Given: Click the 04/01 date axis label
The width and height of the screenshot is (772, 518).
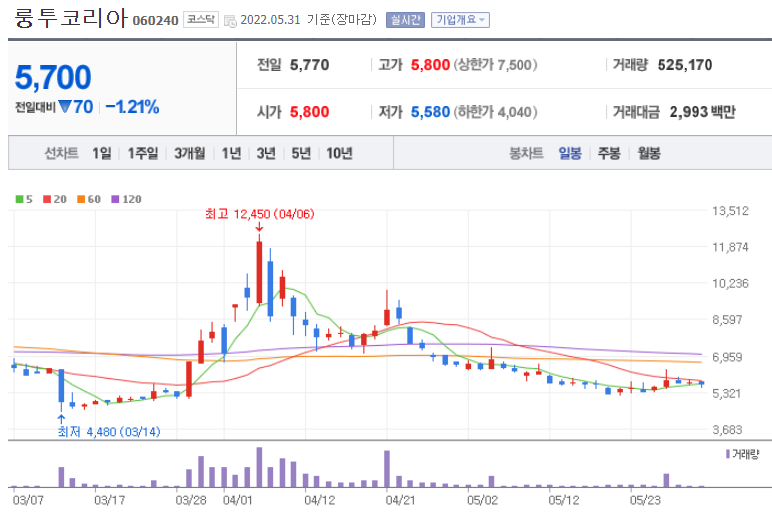Looking at the screenshot, I should [237, 500].
